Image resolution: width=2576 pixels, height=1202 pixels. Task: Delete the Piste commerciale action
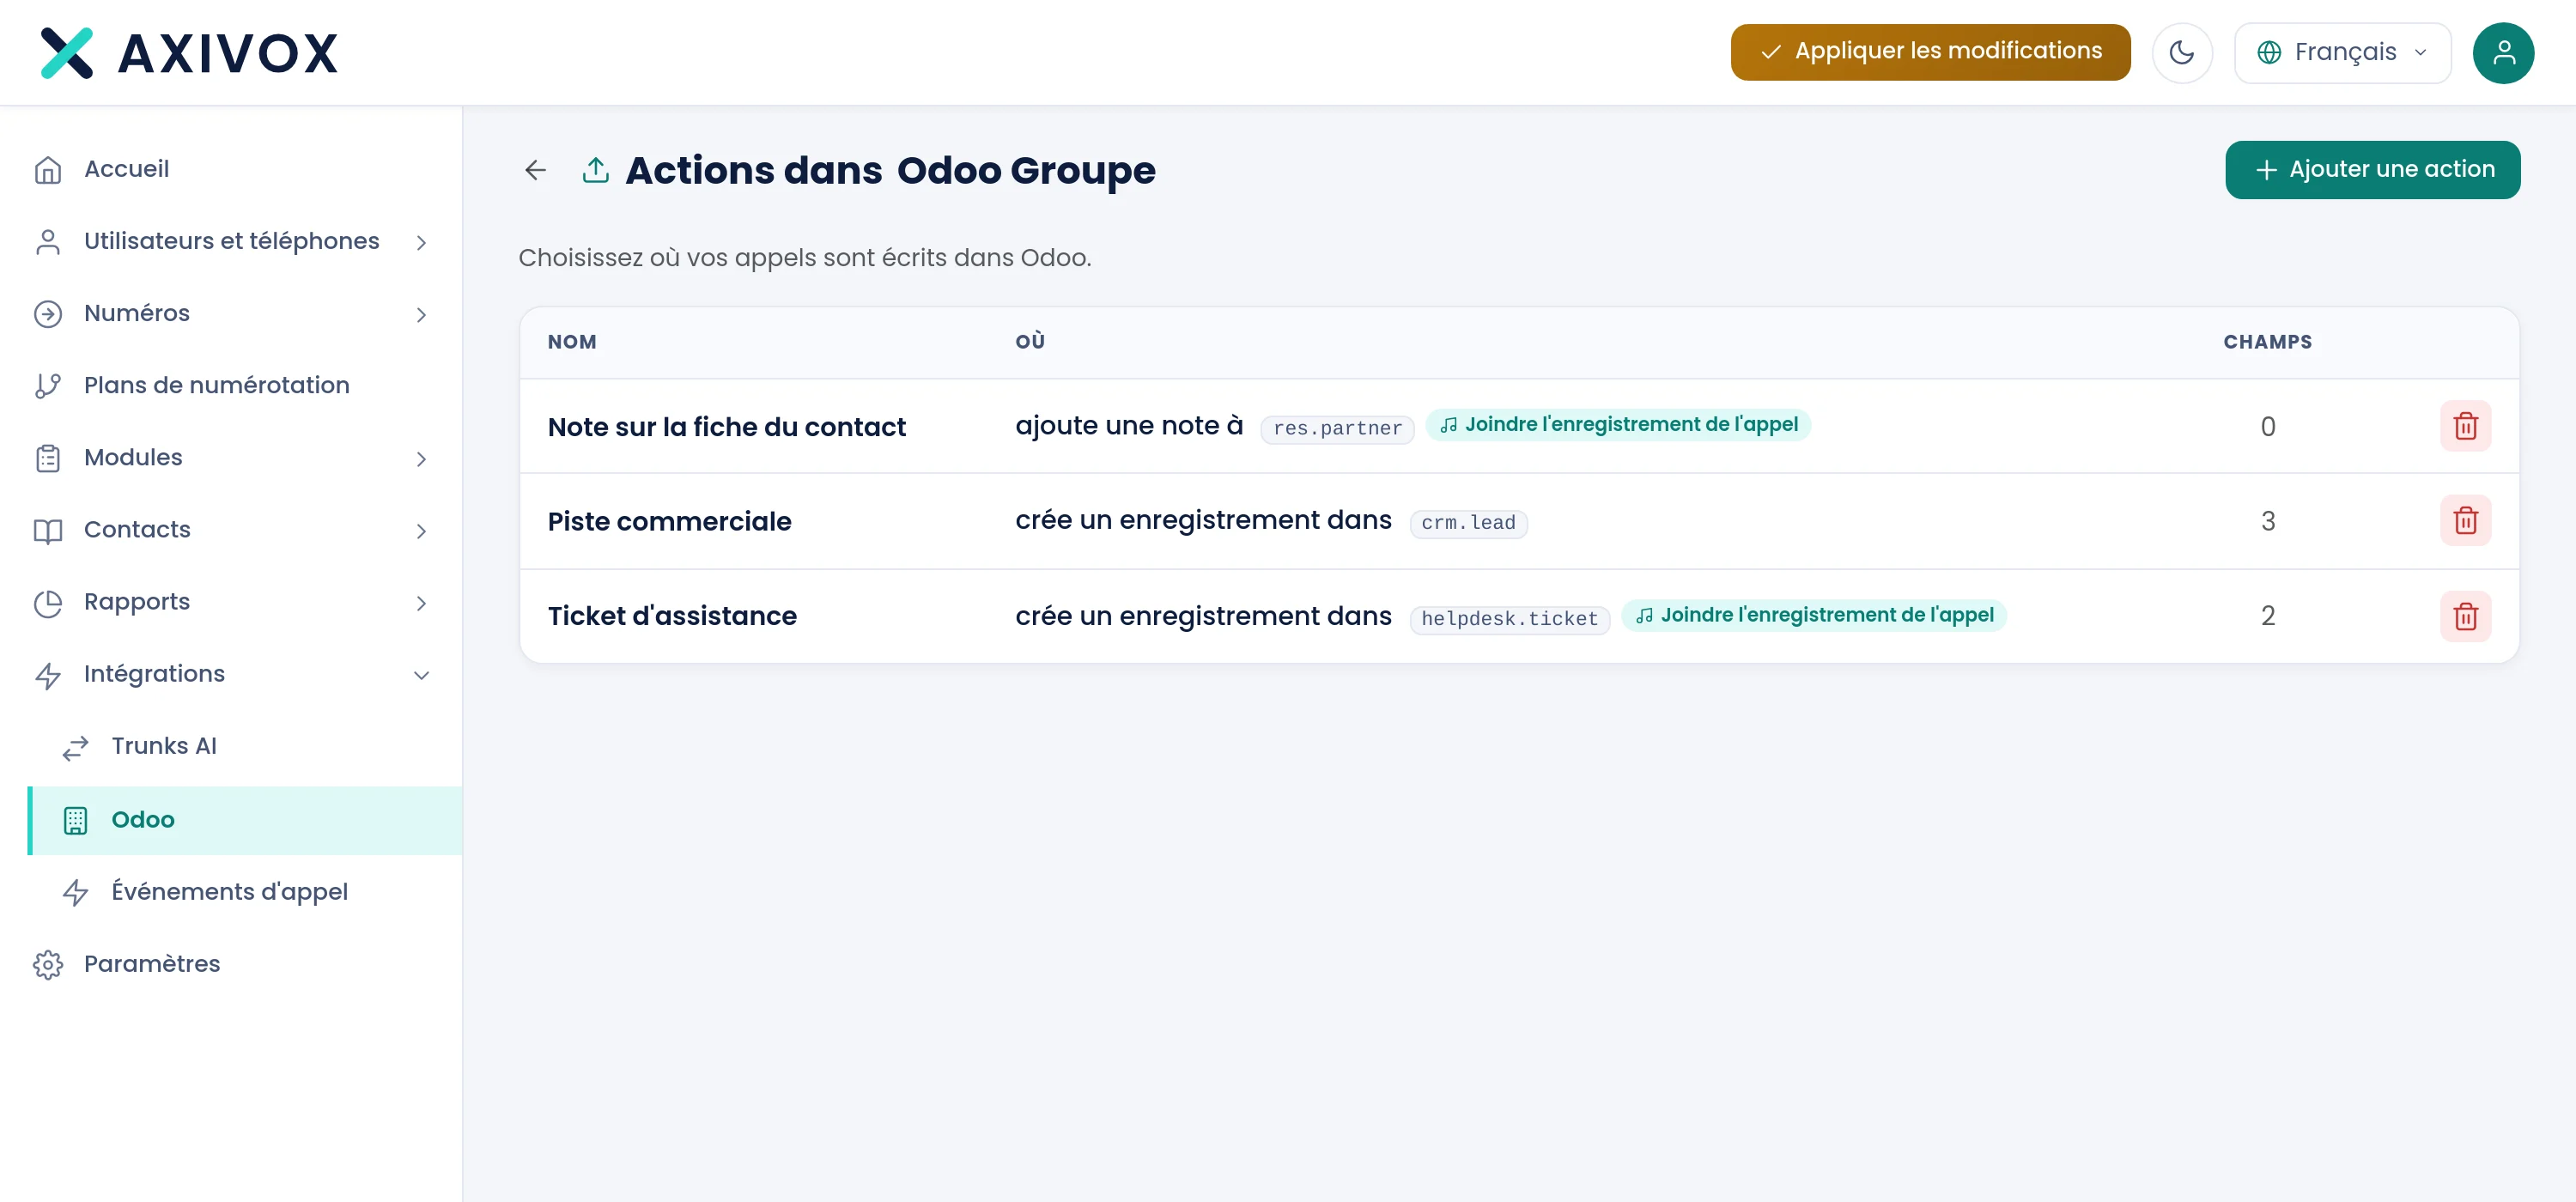coord(2465,521)
